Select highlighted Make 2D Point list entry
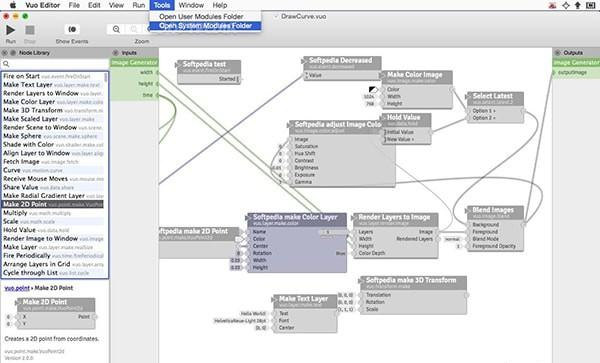 point(53,204)
